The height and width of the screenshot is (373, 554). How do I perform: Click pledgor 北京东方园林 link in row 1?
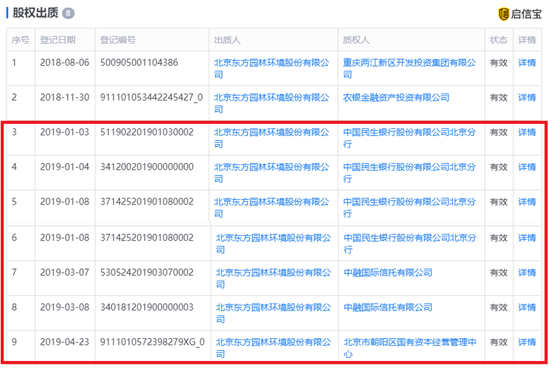pyautogui.click(x=271, y=69)
